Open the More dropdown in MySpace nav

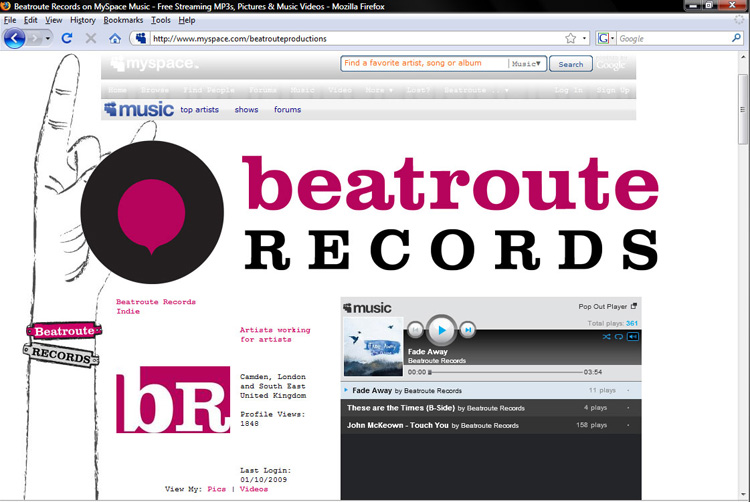click(379, 90)
